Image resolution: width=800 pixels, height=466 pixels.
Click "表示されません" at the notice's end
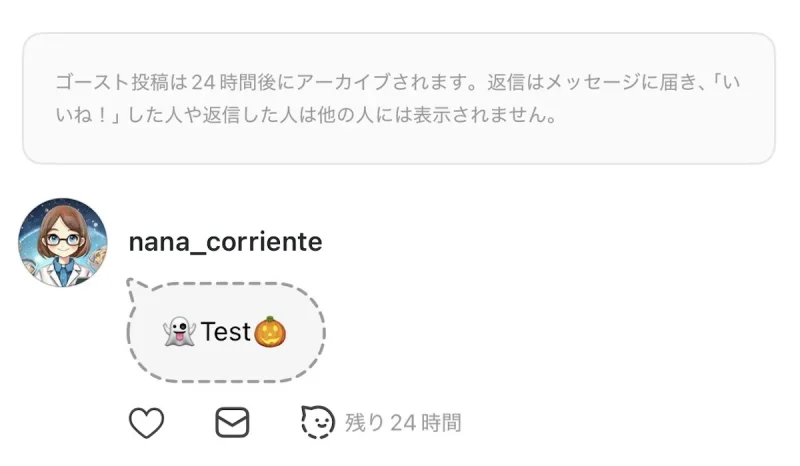tap(494, 115)
